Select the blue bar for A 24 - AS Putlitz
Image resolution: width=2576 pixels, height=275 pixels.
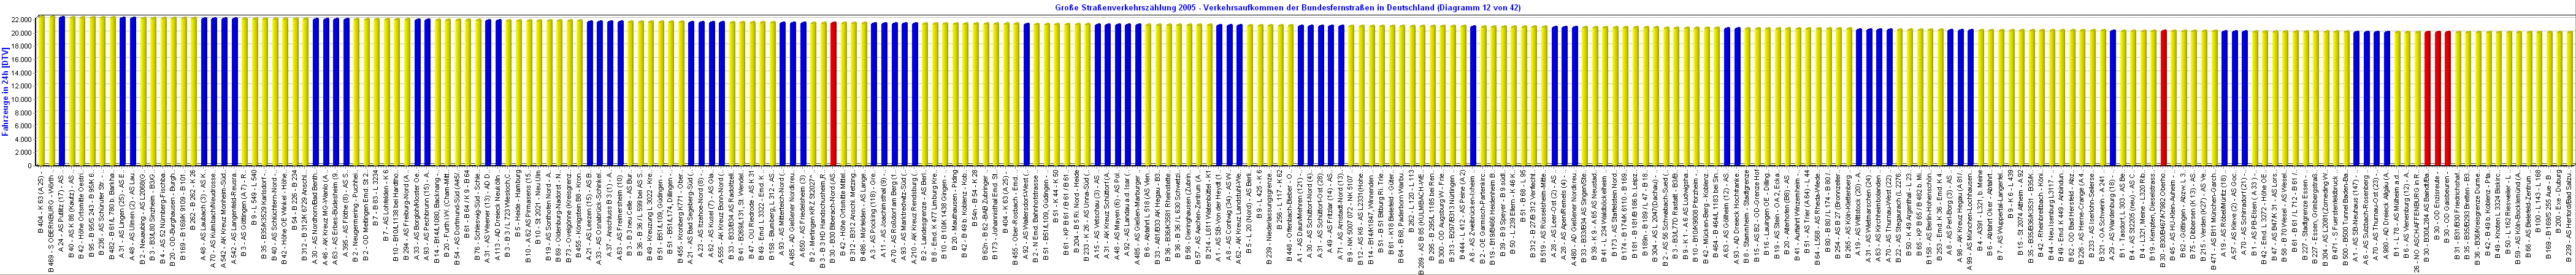tap(61, 90)
